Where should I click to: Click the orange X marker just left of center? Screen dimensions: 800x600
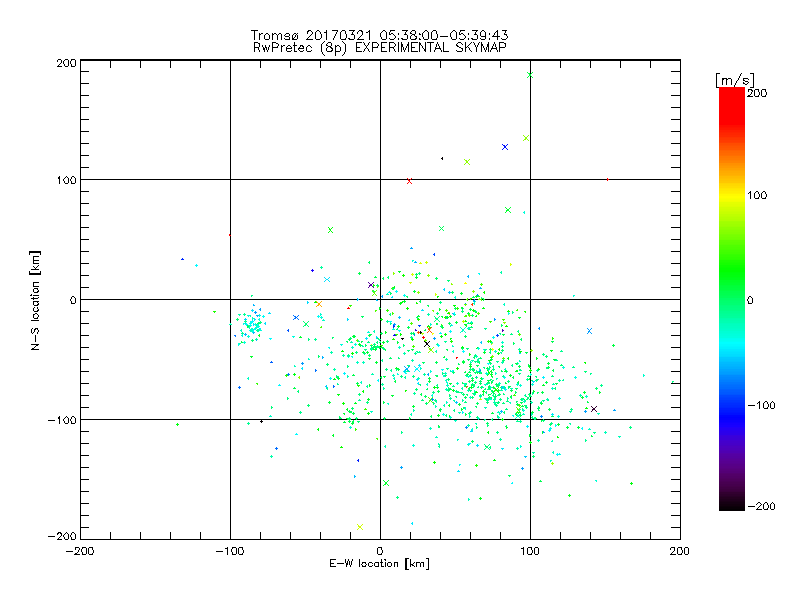click(319, 304)
